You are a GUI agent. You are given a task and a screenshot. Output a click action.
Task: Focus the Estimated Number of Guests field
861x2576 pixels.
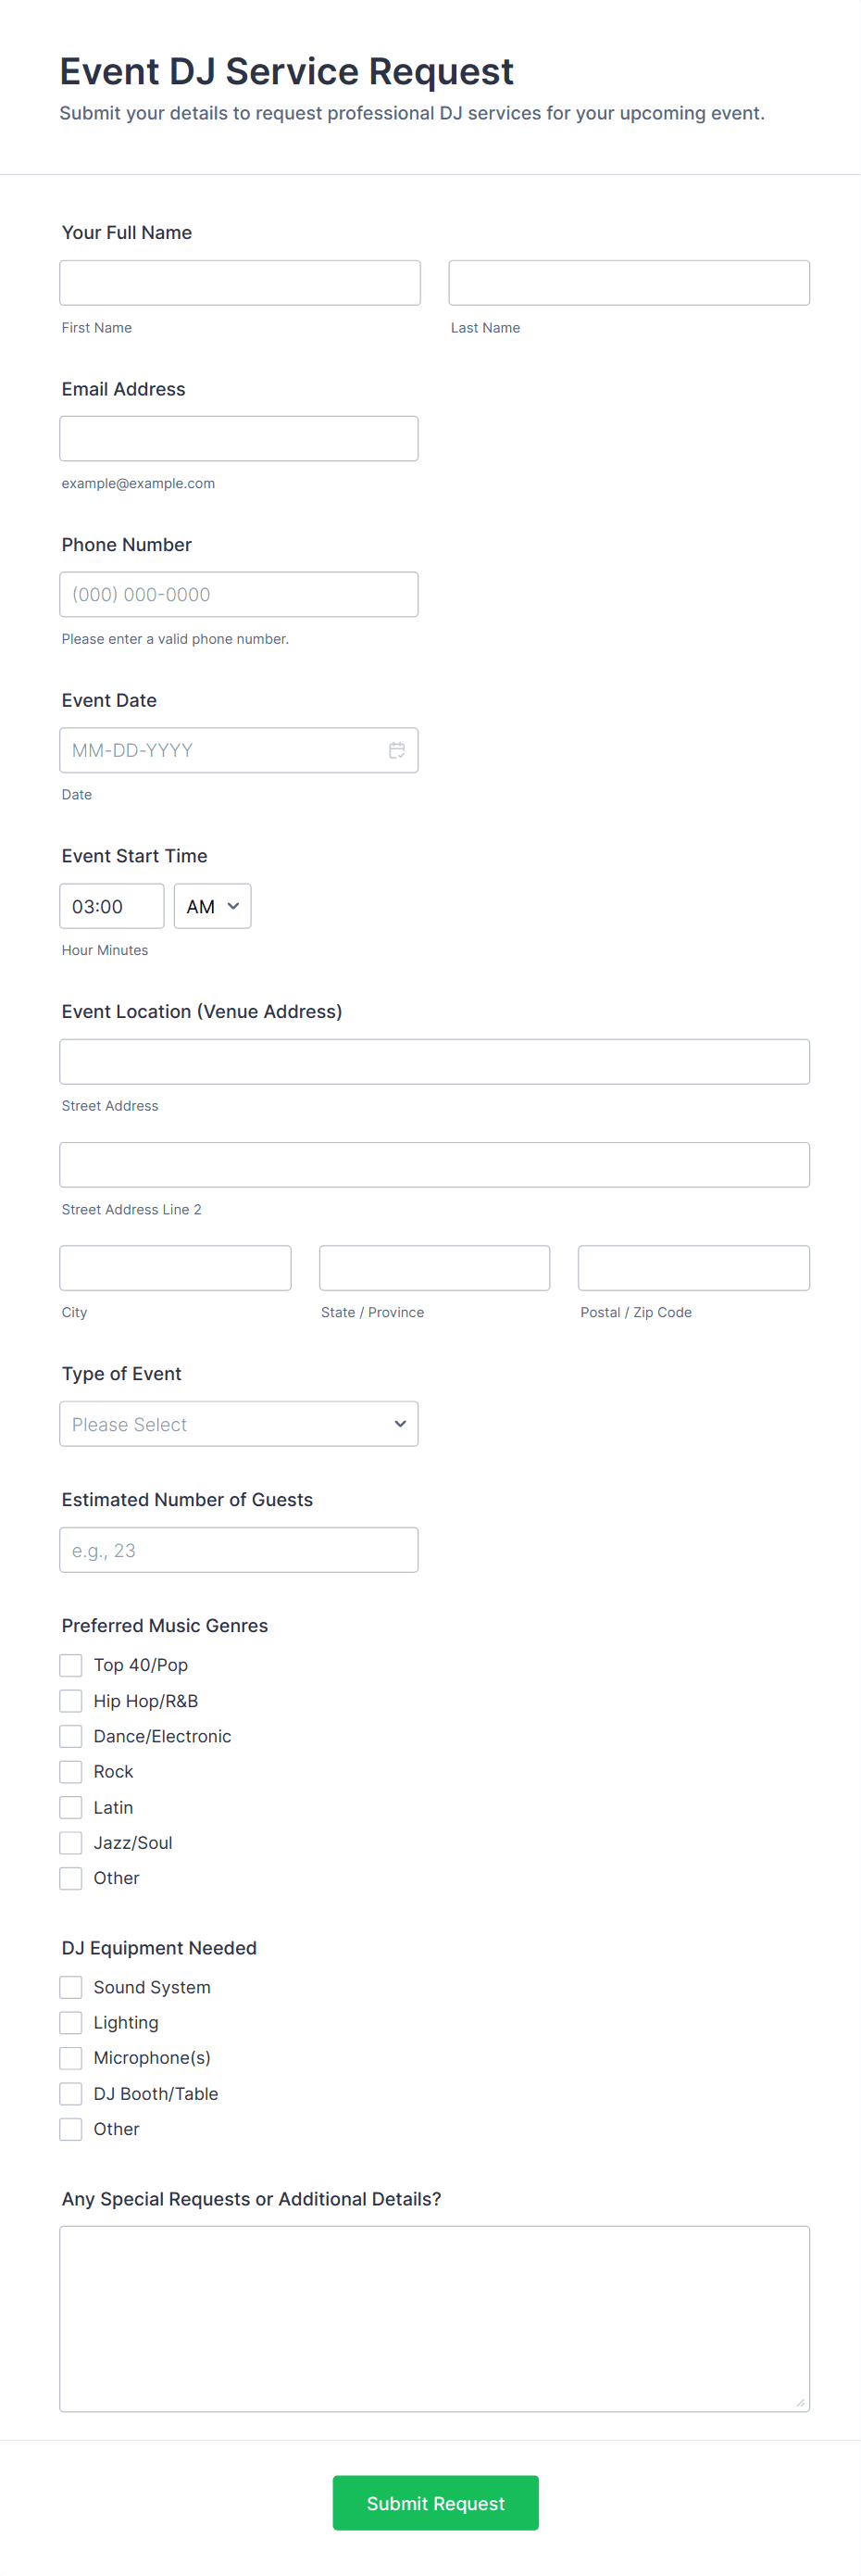click(239, 1550)
